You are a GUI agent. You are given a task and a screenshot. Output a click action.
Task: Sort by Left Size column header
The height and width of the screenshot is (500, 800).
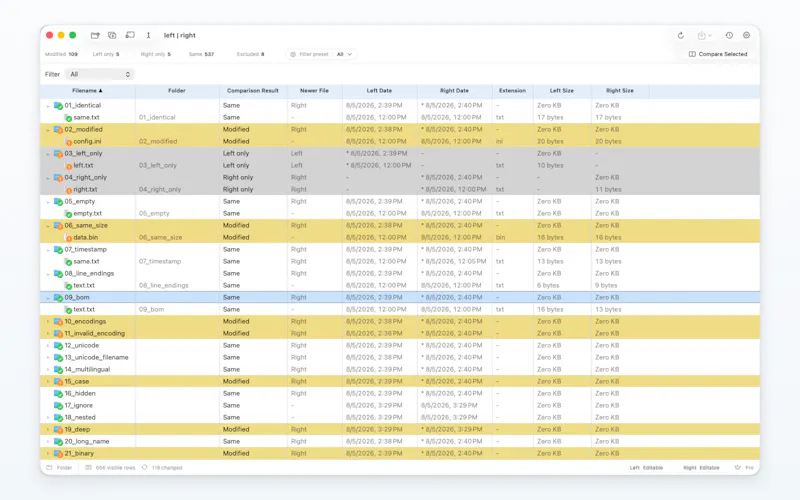point(562,91)
